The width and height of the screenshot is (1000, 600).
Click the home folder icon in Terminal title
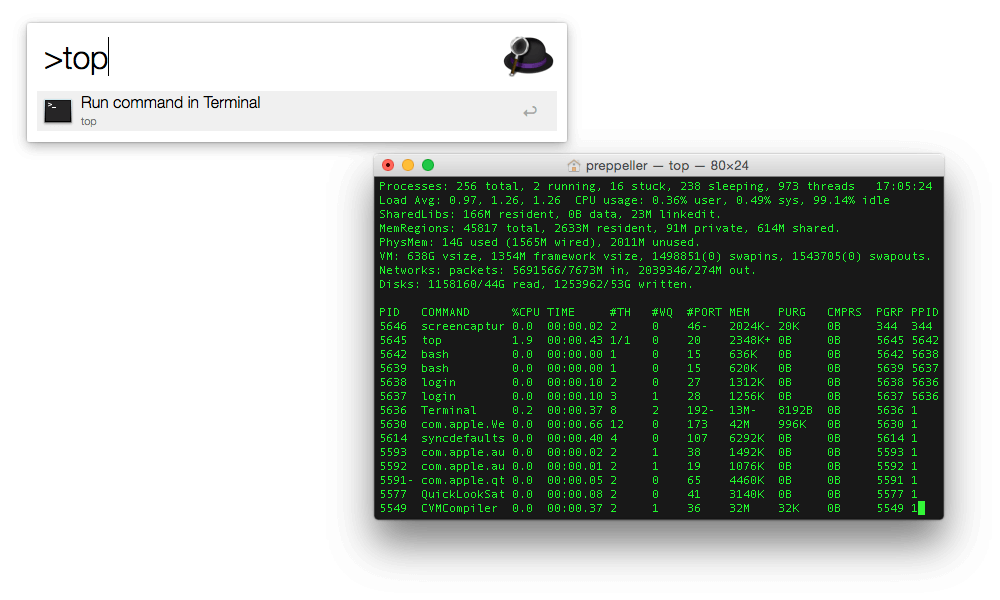pyautogui.click(x=574, y=166)
